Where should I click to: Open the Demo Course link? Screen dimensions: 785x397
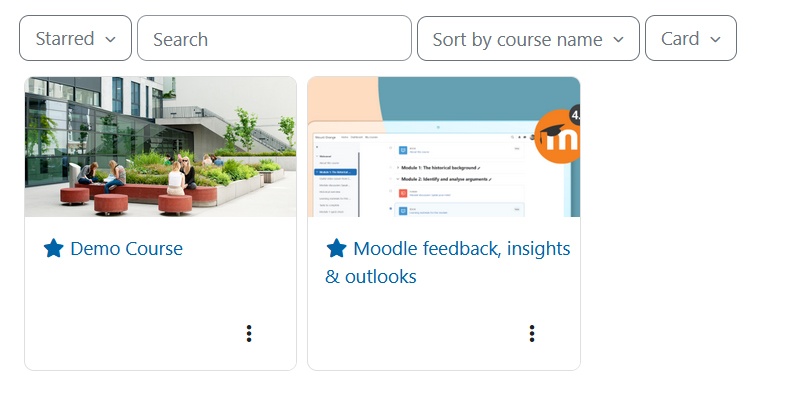[x=126, y=248]
